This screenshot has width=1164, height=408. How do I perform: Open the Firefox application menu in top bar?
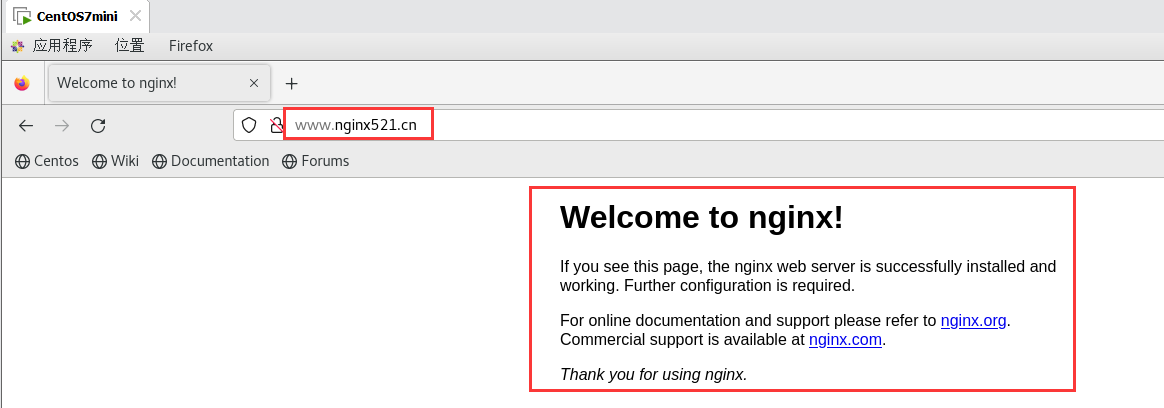point(191,46)
